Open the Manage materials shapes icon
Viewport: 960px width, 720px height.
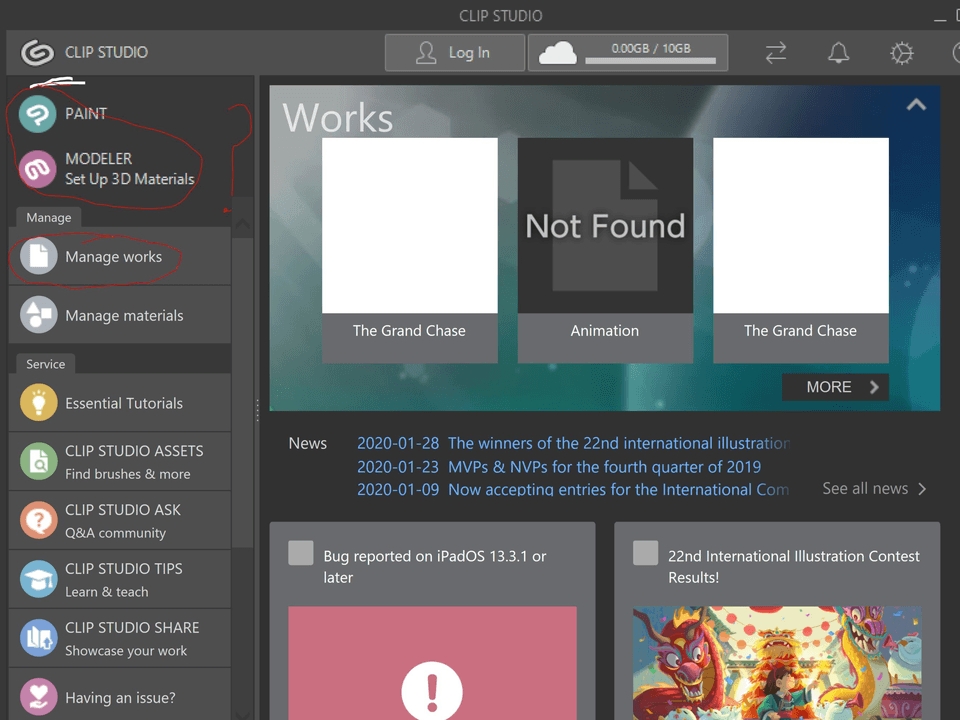[x=39, y=315]
